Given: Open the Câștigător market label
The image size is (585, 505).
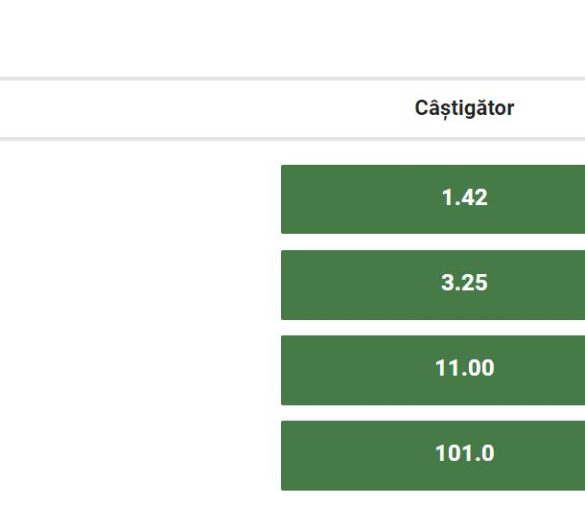Looking at the screenshot, I should pyautogui.click(x=464, y=109).
